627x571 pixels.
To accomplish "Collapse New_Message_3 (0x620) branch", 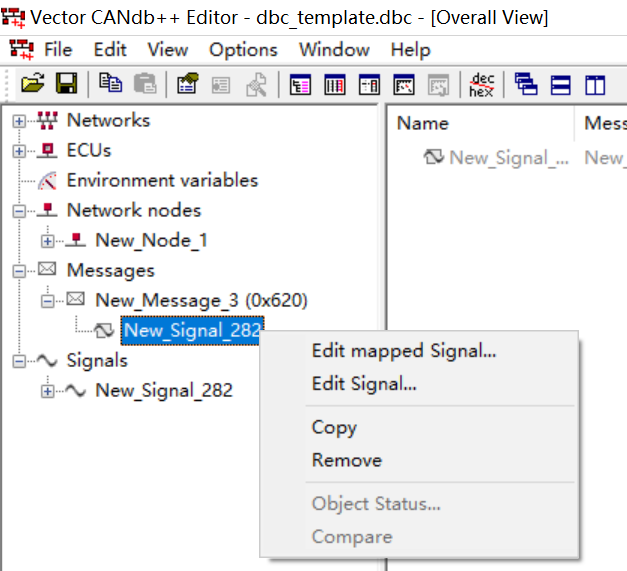I will coord(48,301).
